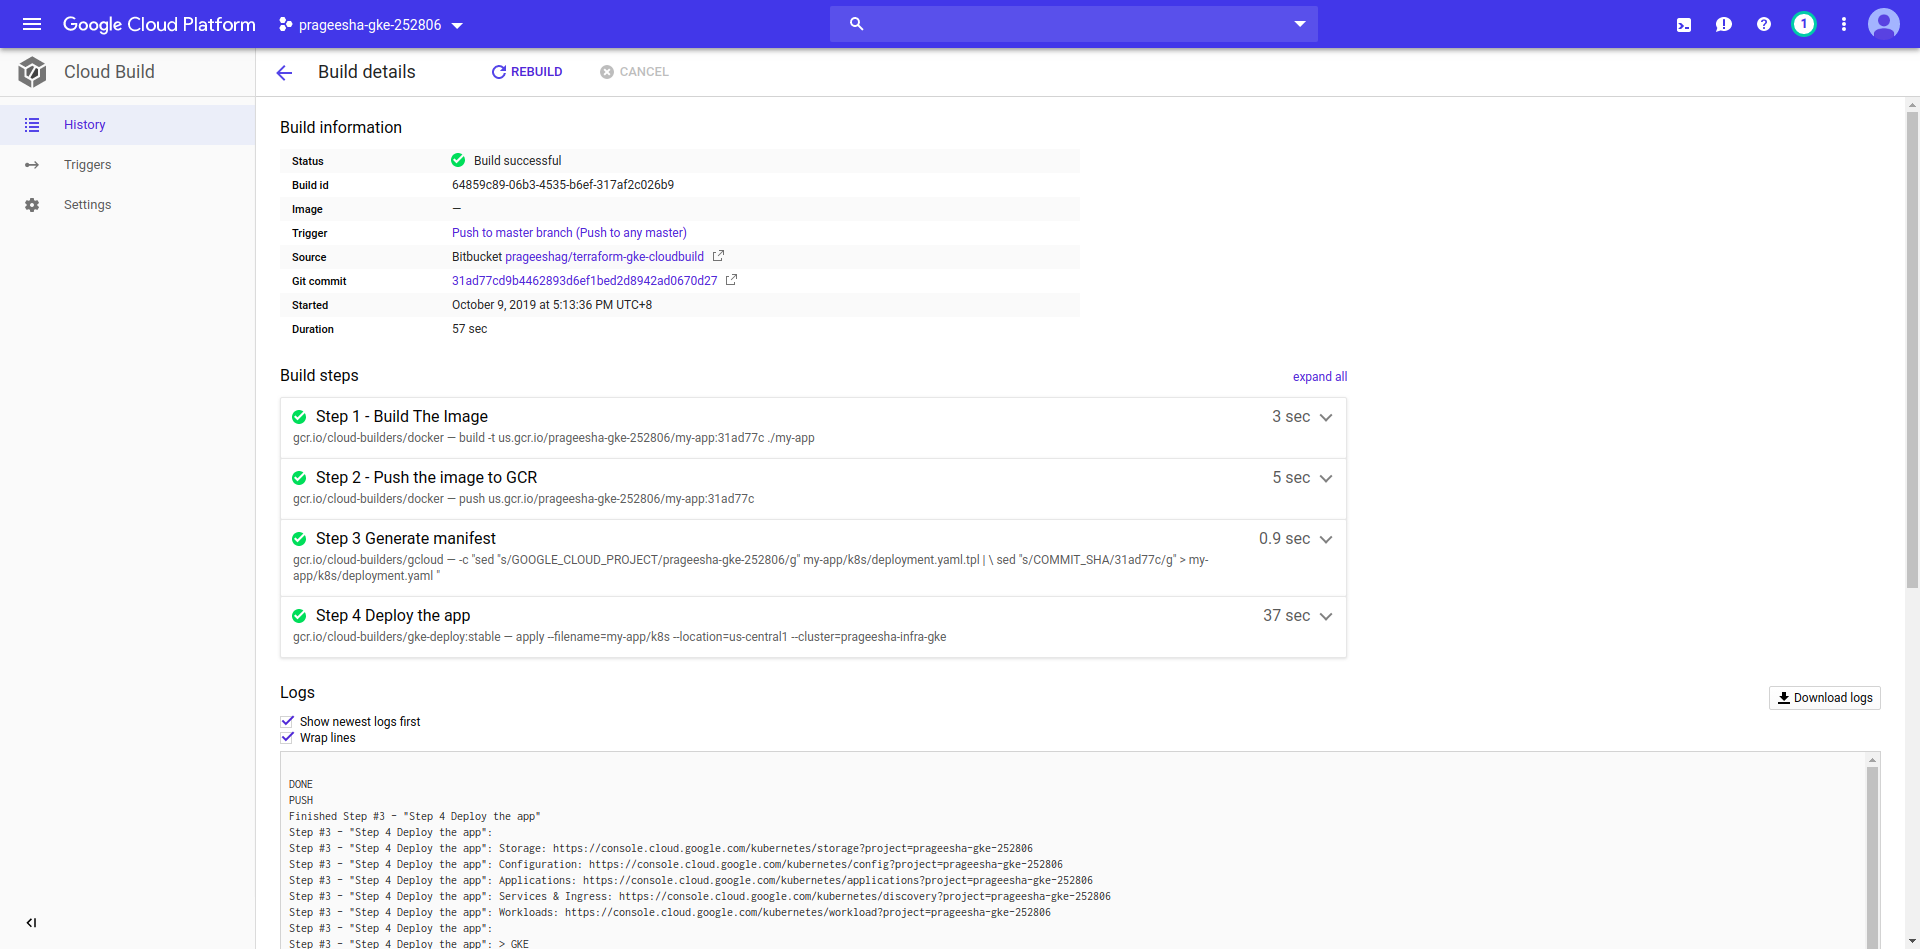Click the expand all link
The width and height of the screenshot is (1920, 949).
coord(1319,377)
